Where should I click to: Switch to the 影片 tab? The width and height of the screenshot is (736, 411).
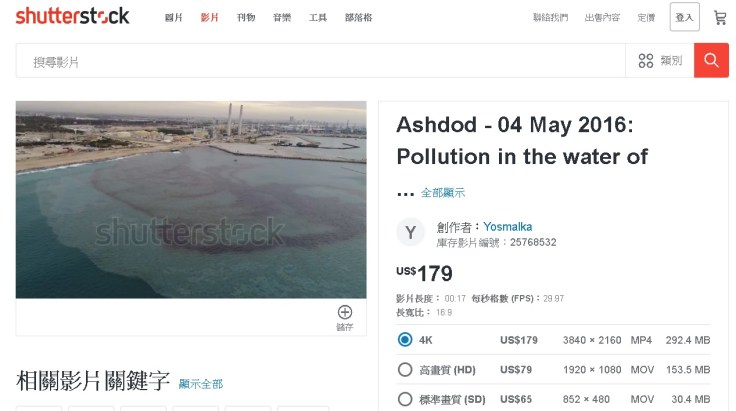[209, 18]
